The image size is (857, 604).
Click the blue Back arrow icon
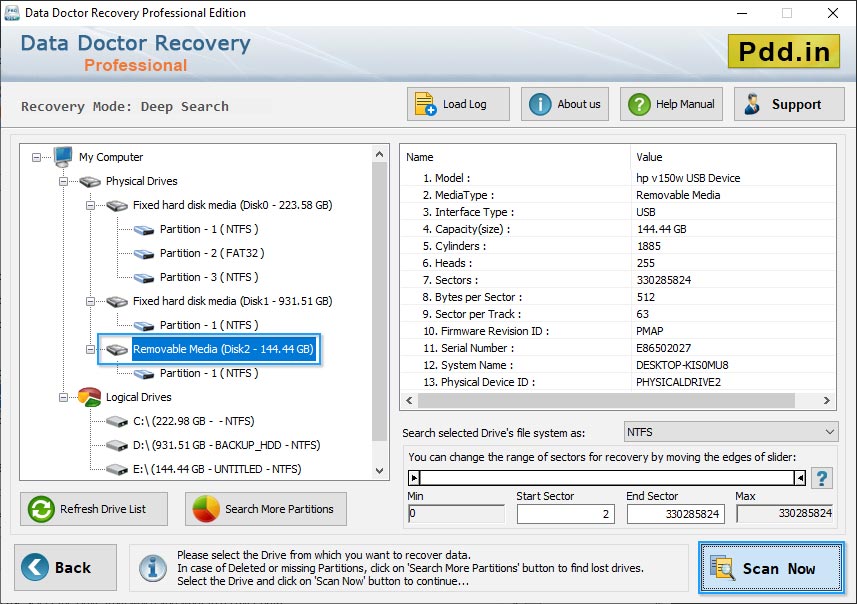(35, 567)
